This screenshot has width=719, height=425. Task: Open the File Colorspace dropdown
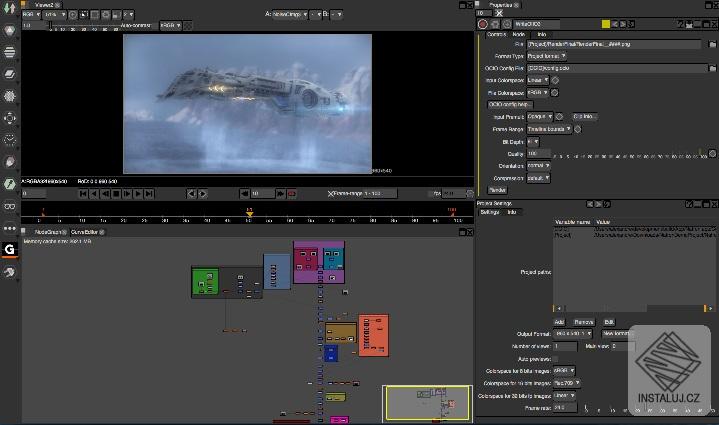(x=540, y=93)
